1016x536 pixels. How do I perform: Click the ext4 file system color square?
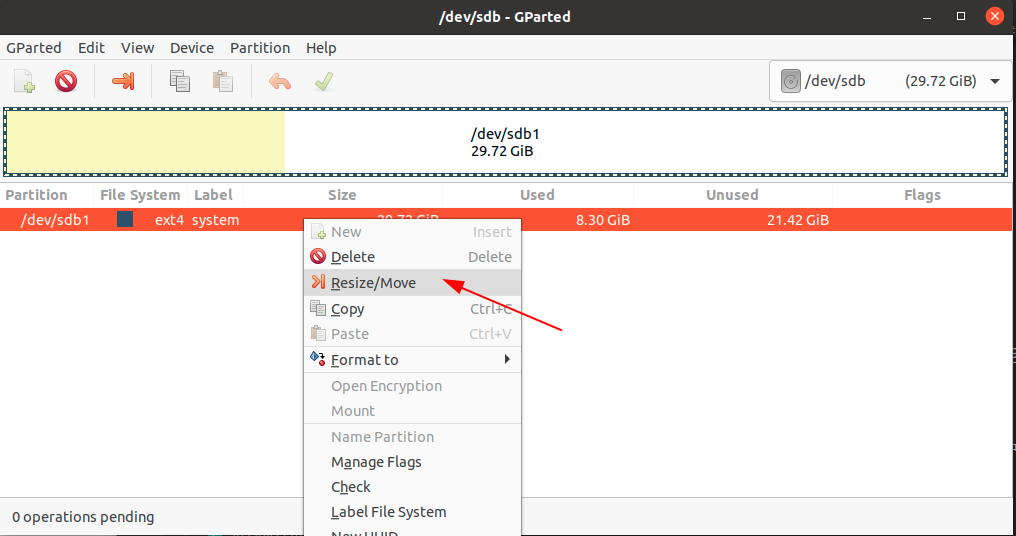point(125,219)
